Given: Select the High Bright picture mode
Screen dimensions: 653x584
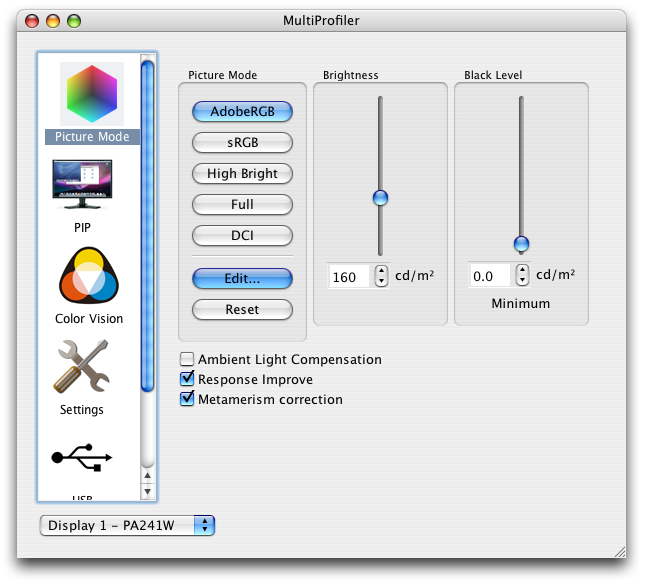Looking at the screenshot, I should pos(242,174).
